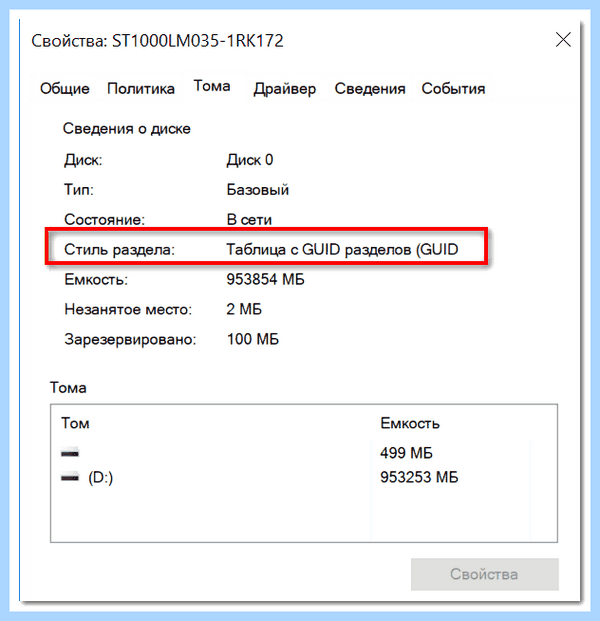The image size is (600, 621).
Task: Click drive icon of 499 МБ volume
Action: click(x=70, y=453)
